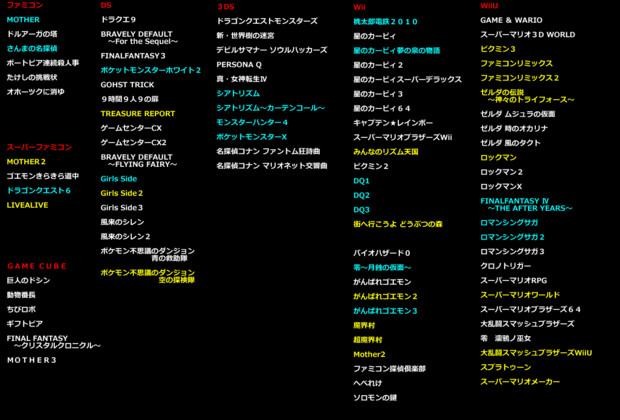This screenshot has height=420, width=620.
Task: Select 街へ行こうよ どうぶつの森 entry
Action: 398,224
